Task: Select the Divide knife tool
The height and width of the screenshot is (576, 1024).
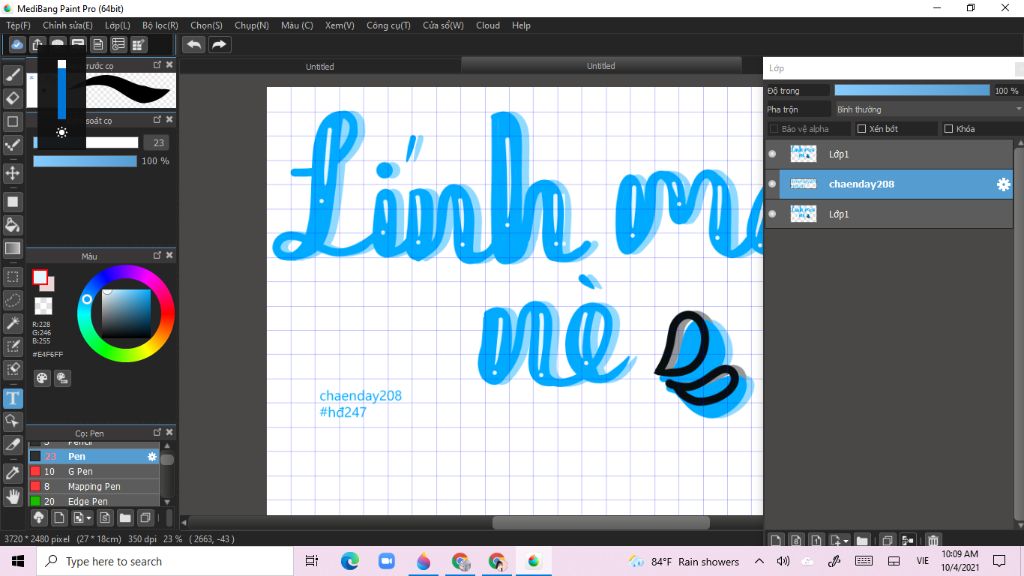Action: point(12,445)
